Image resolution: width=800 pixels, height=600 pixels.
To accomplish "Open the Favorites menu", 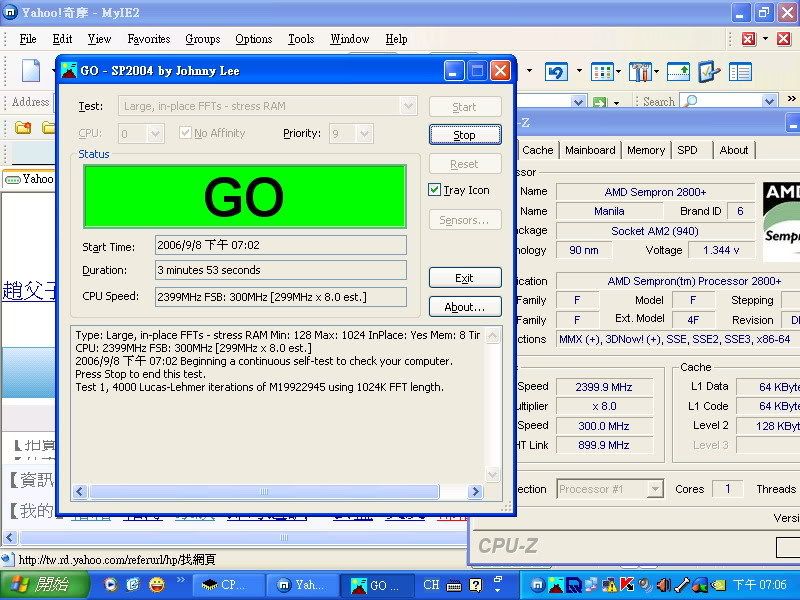I will point(148,39).
